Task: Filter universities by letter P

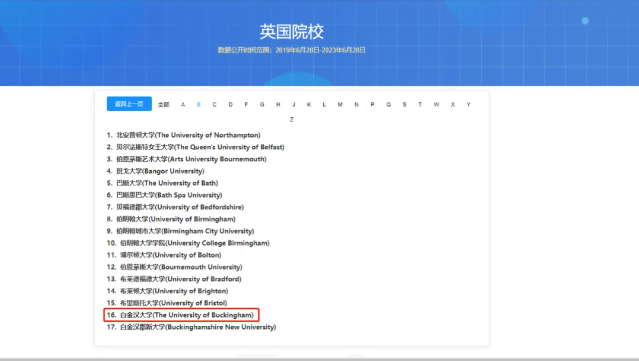Action: [372, 105]
